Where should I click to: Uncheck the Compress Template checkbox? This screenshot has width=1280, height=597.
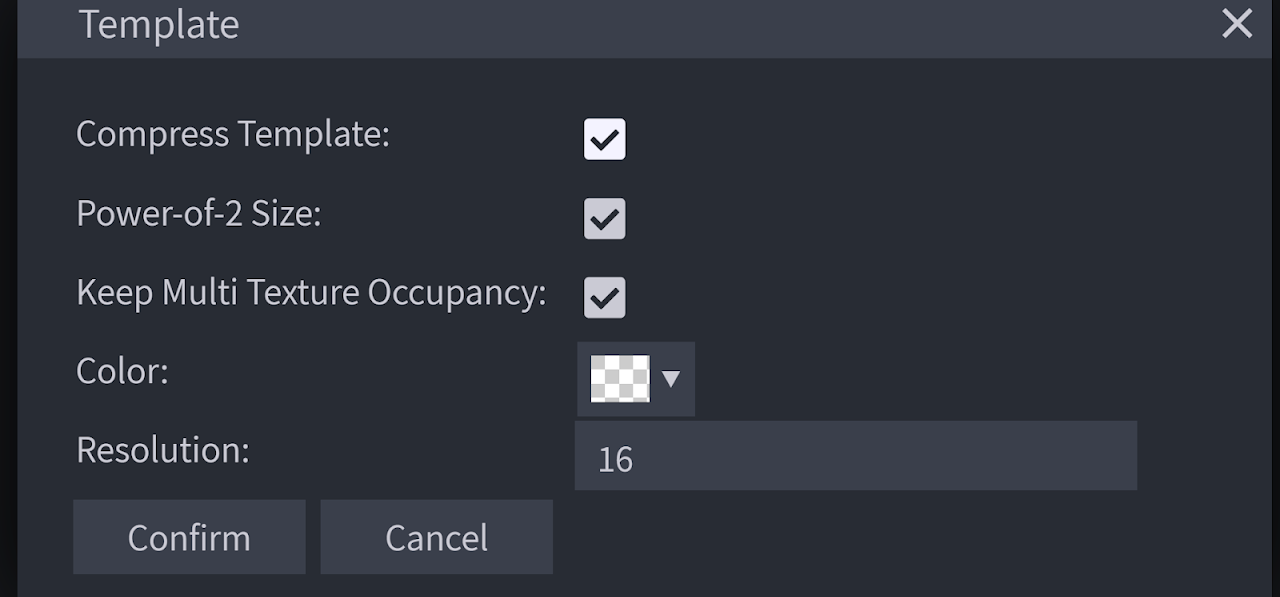(x=605, y=140)
